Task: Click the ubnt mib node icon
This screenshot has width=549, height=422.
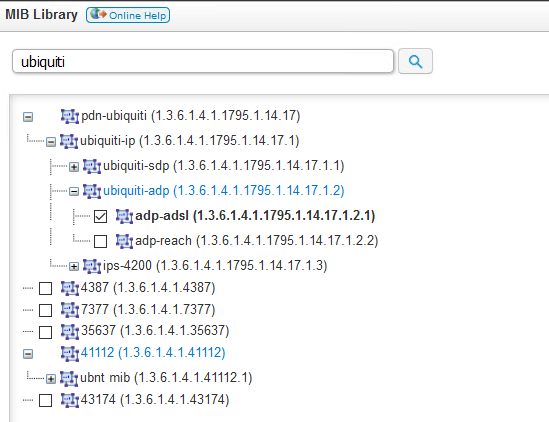Action: [x=69, y=378]
